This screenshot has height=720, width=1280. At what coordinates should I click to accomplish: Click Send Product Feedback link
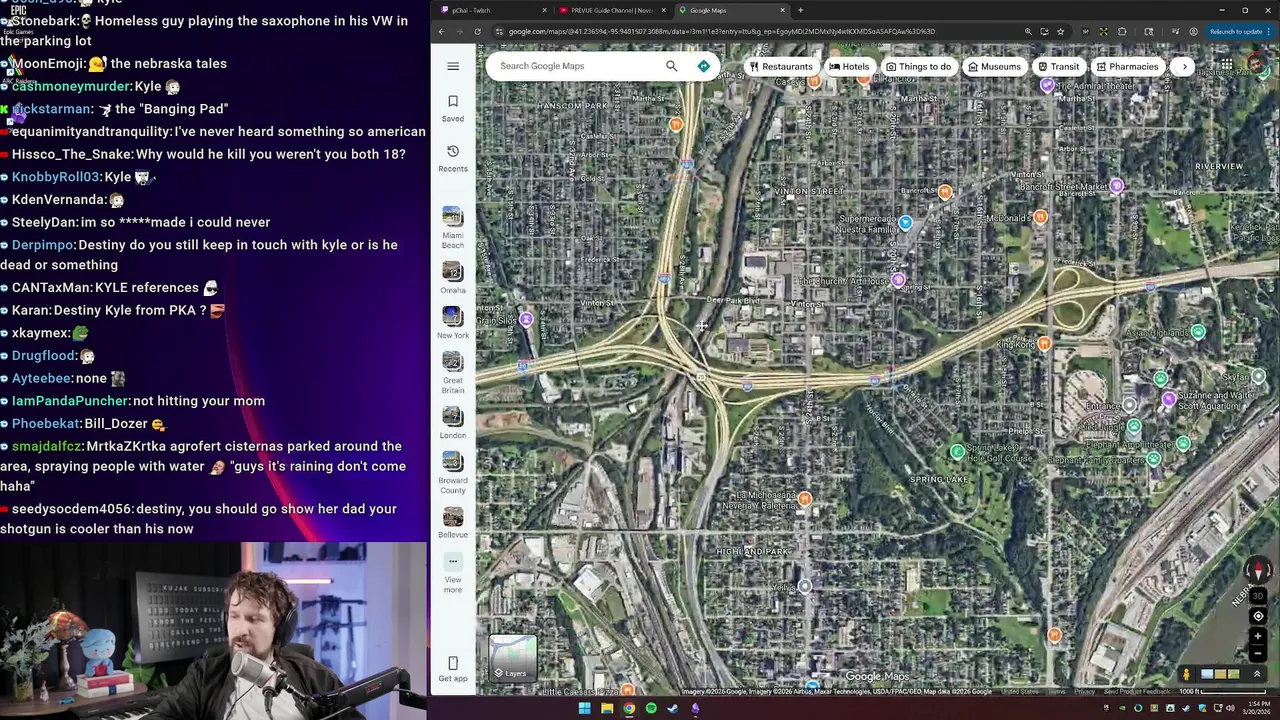tap(1136, 692)
